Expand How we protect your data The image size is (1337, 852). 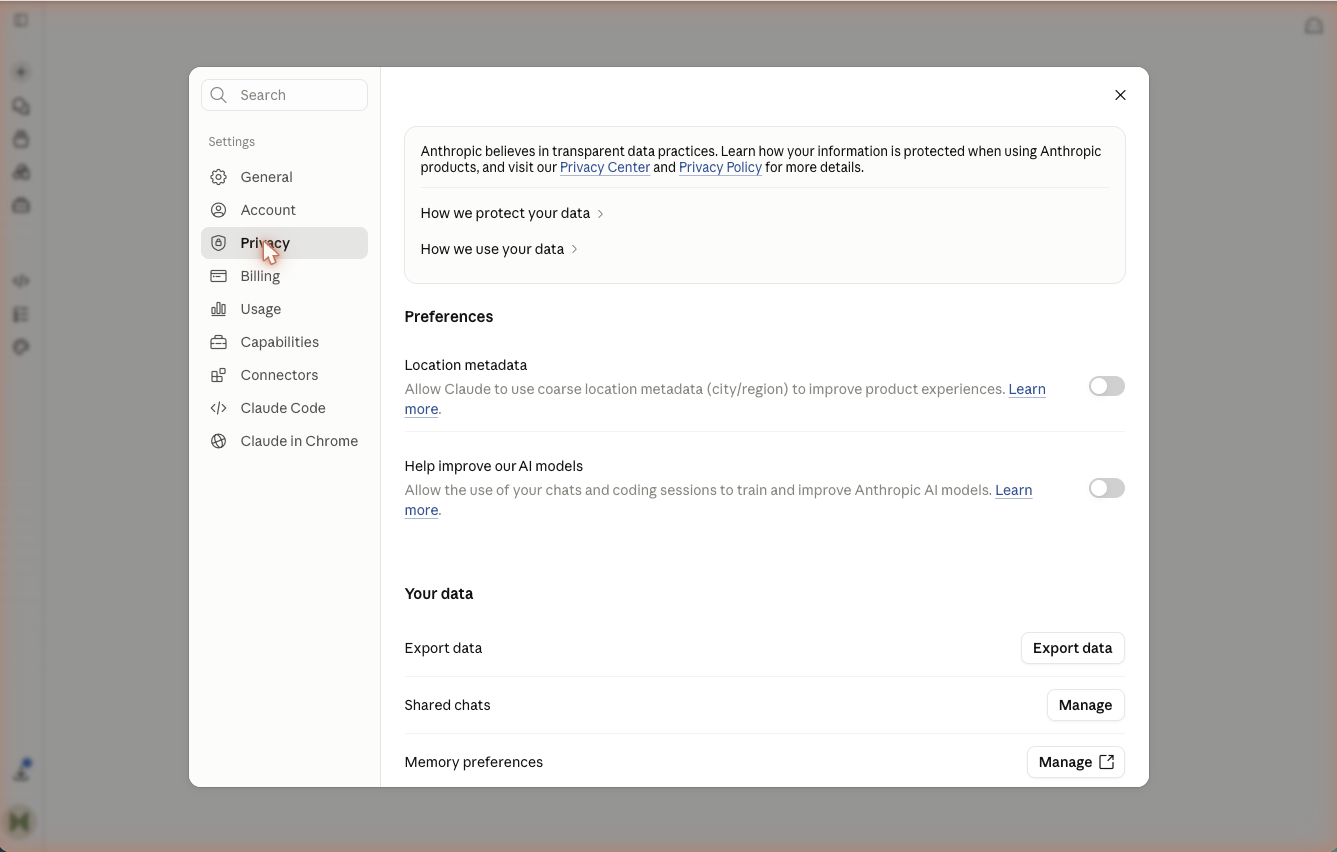coord(512,213)
